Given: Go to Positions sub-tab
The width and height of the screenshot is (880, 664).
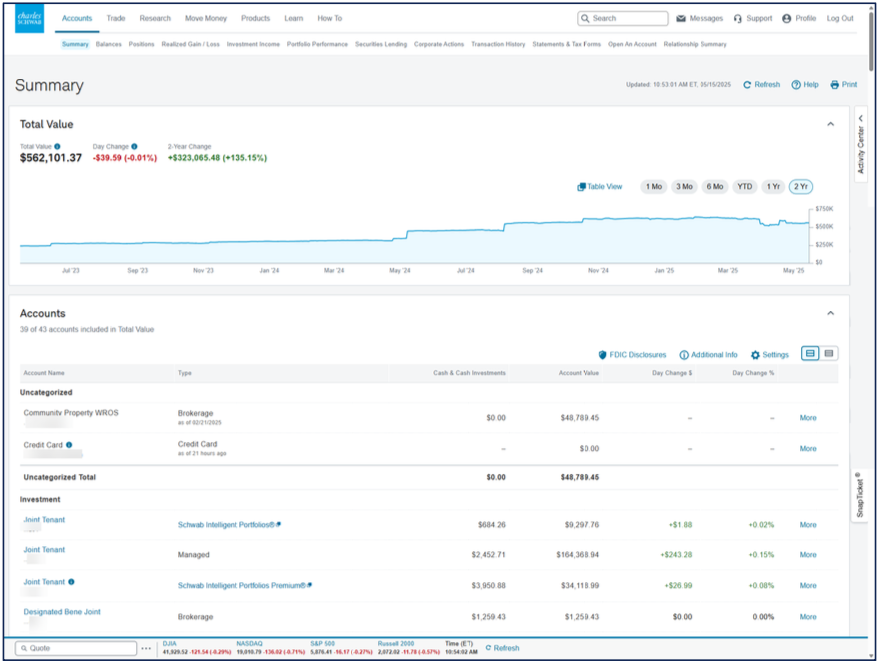Looking at the screenshot, I should point(141,44).
